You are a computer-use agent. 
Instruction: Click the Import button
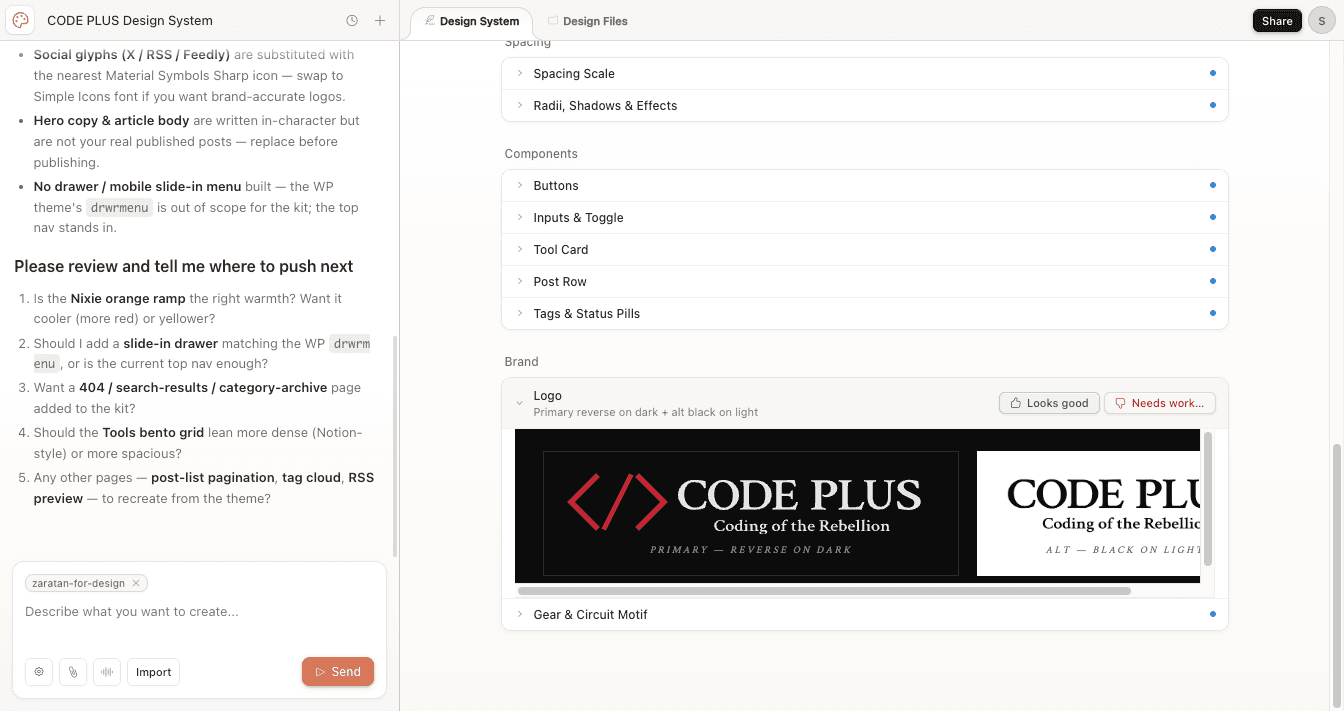point(153,672)
